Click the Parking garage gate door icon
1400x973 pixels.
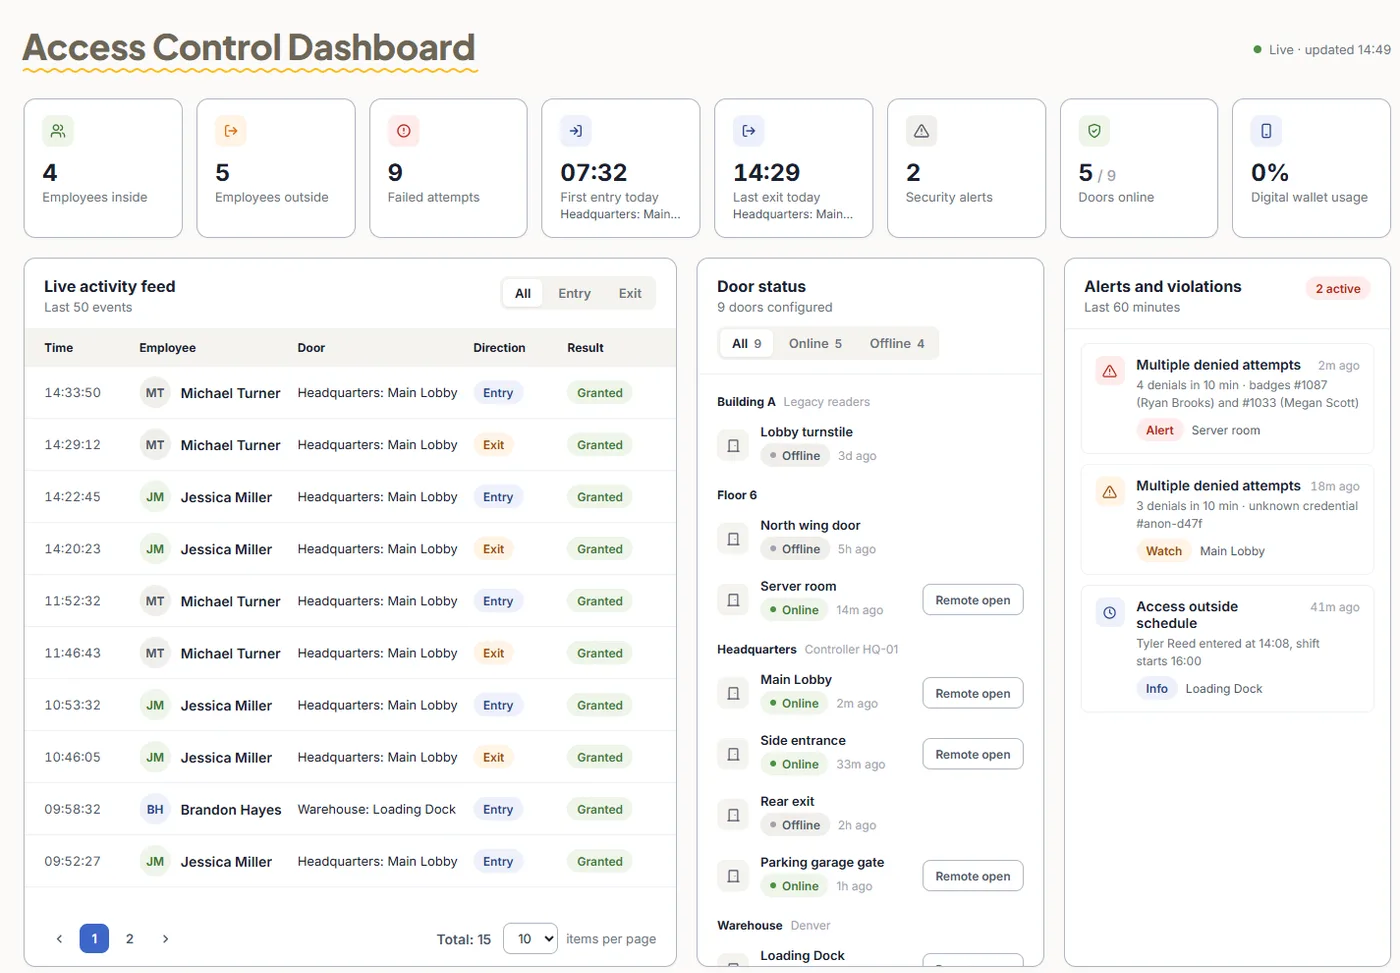(733, 876)
